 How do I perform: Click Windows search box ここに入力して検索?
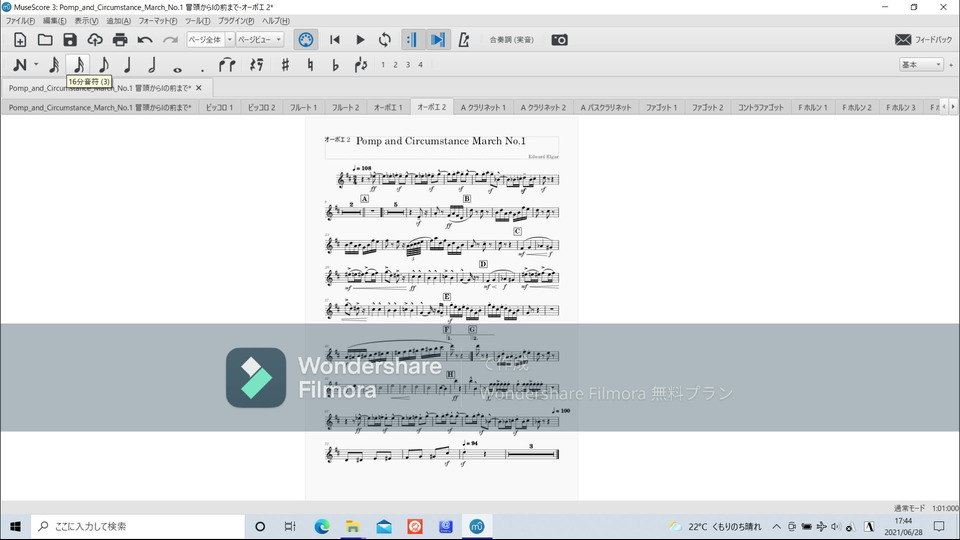138,527
